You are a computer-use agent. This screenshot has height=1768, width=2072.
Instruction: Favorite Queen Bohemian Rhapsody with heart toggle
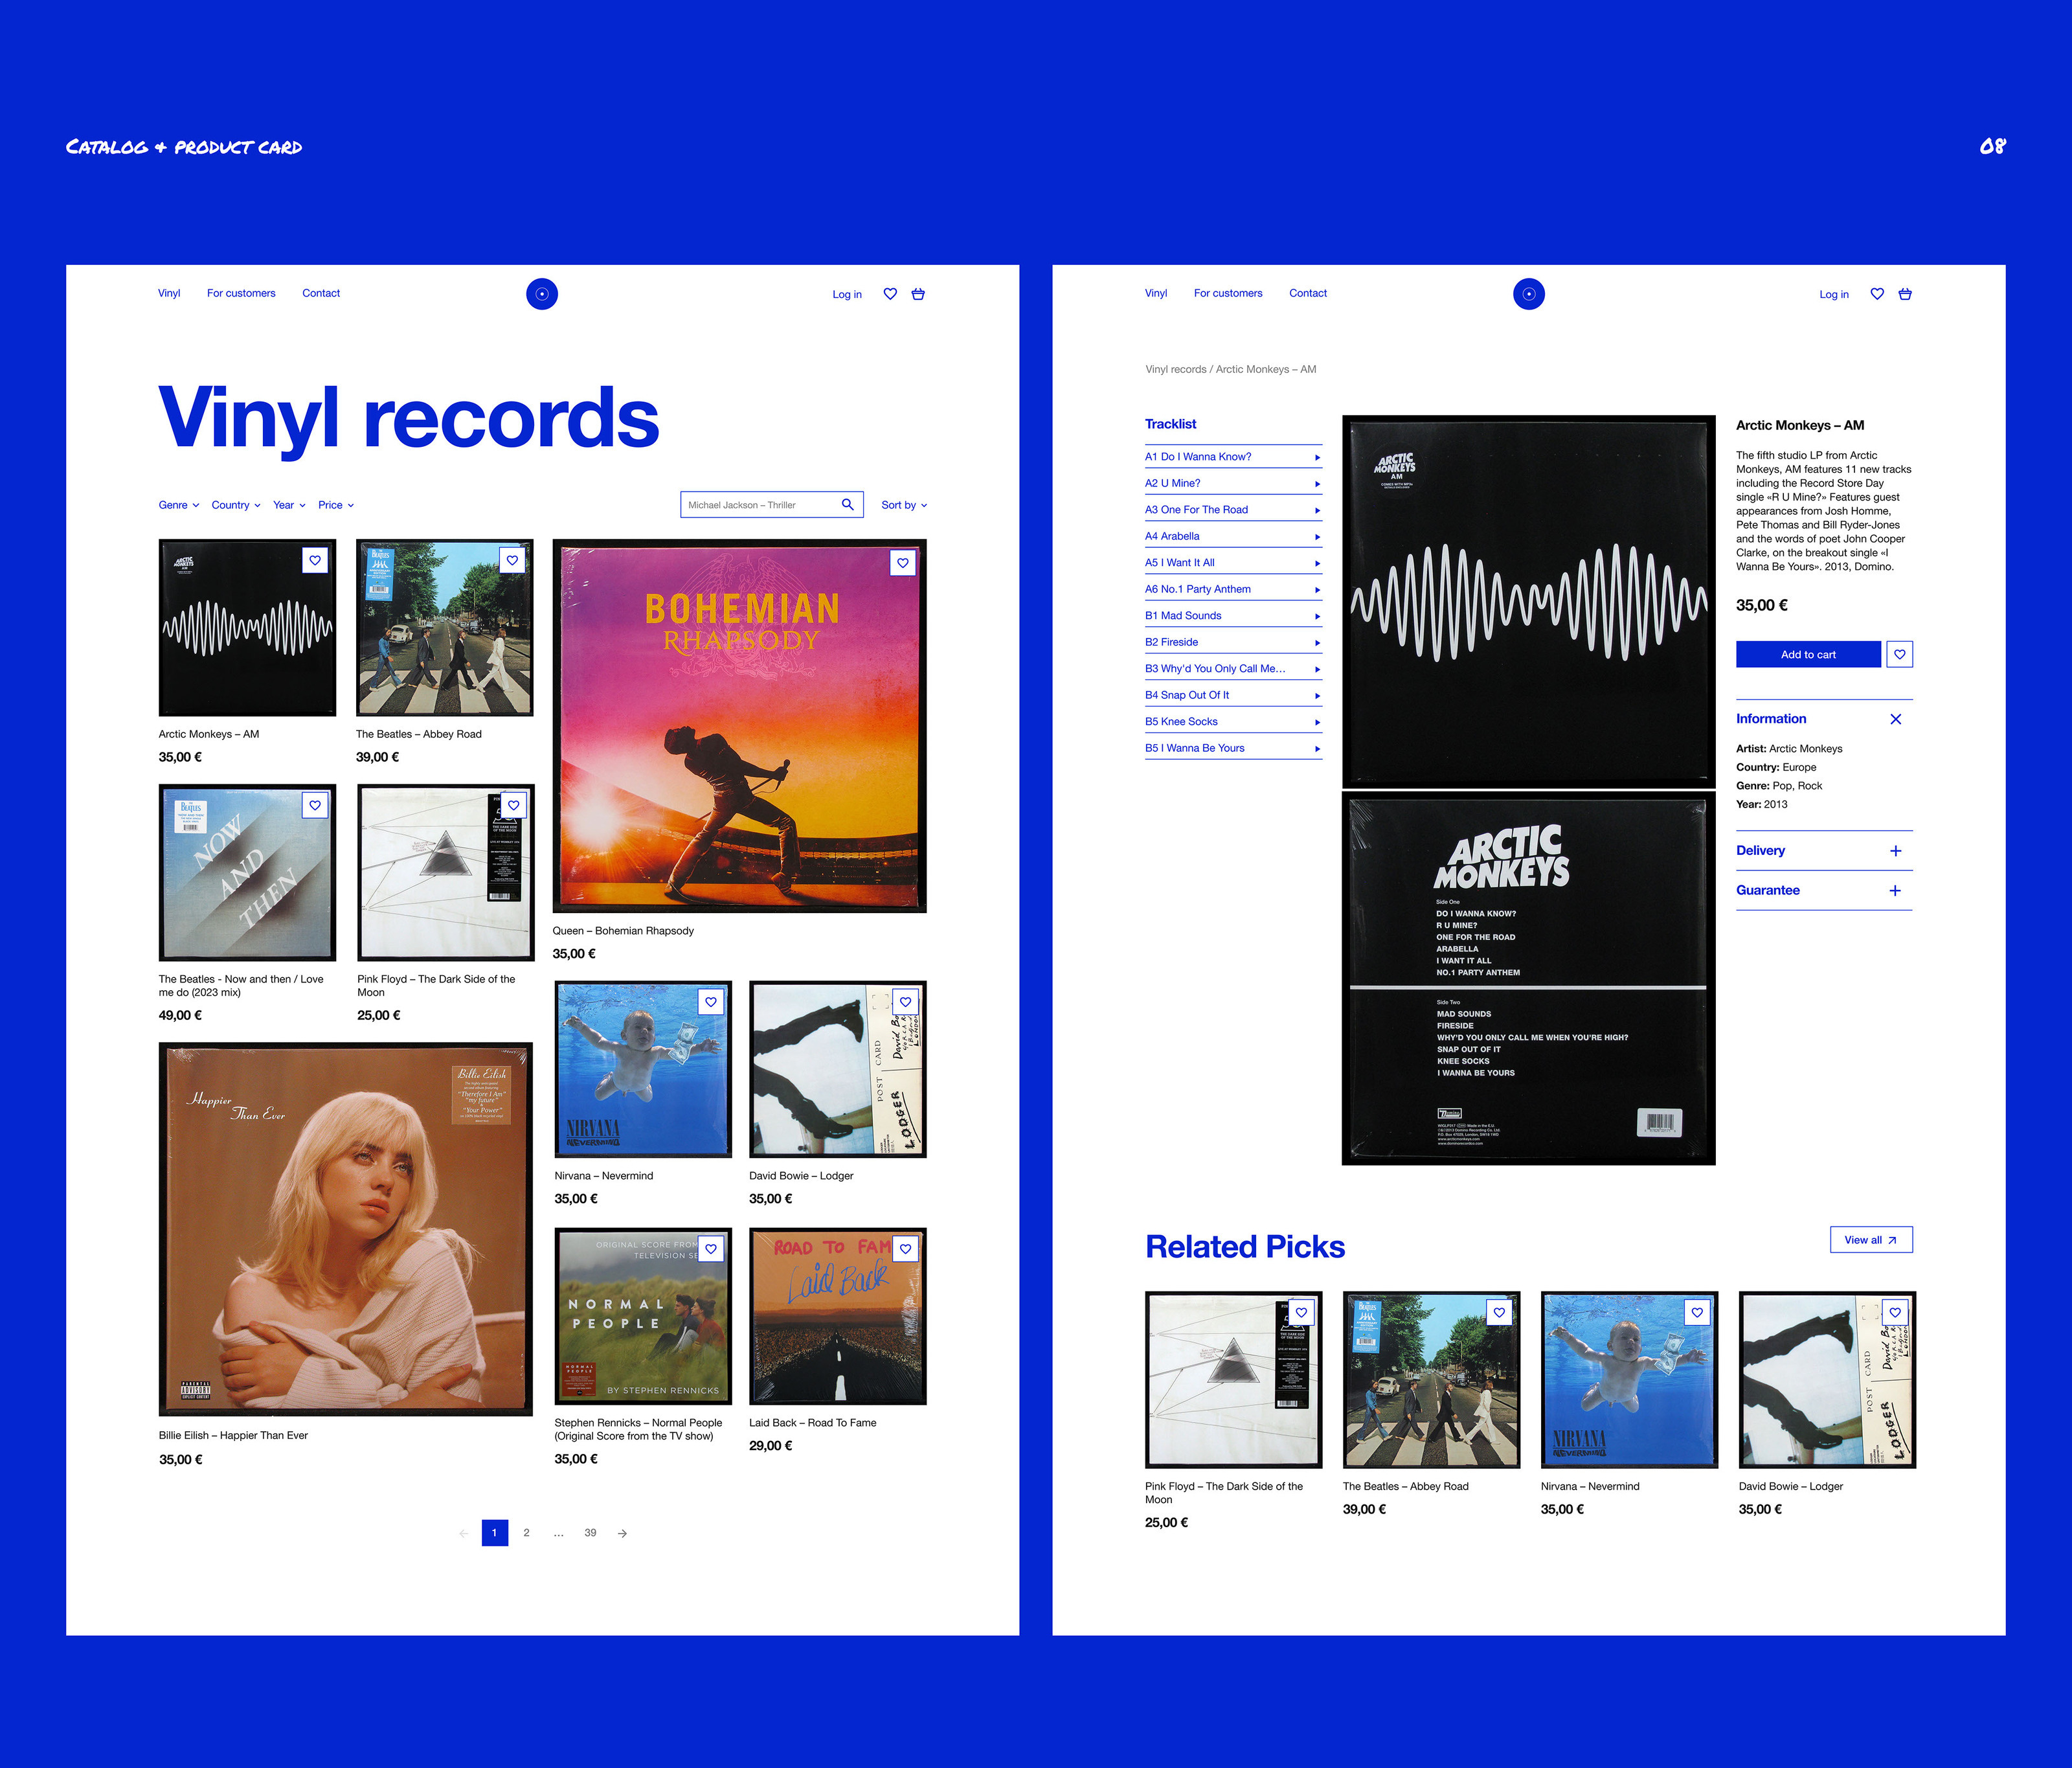902,563
